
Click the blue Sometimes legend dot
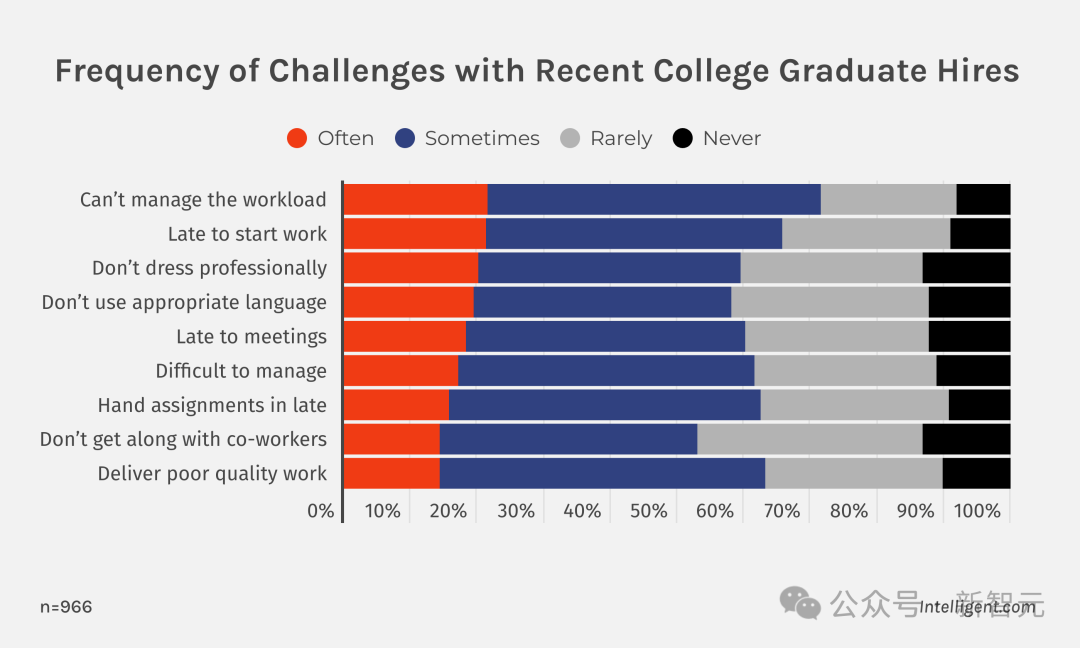click(x=405, y=138)
